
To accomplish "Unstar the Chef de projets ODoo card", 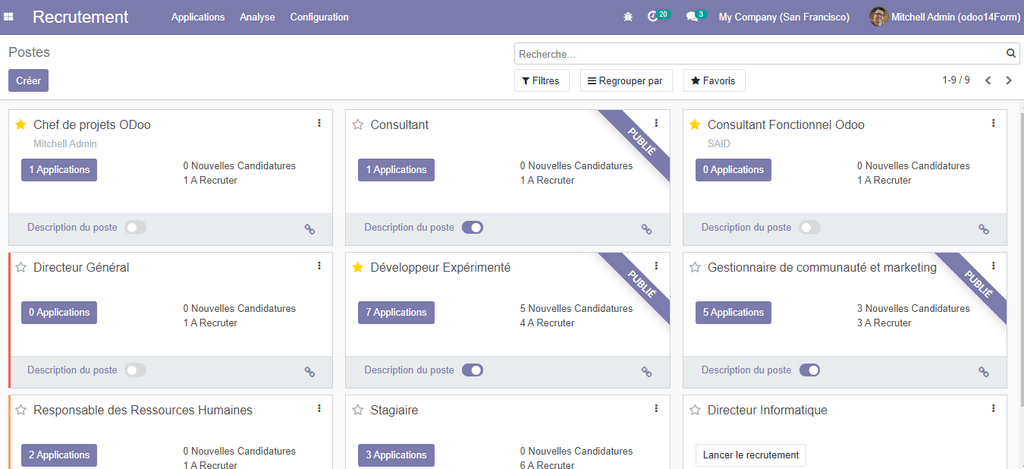I will click(x=21, y=125).
